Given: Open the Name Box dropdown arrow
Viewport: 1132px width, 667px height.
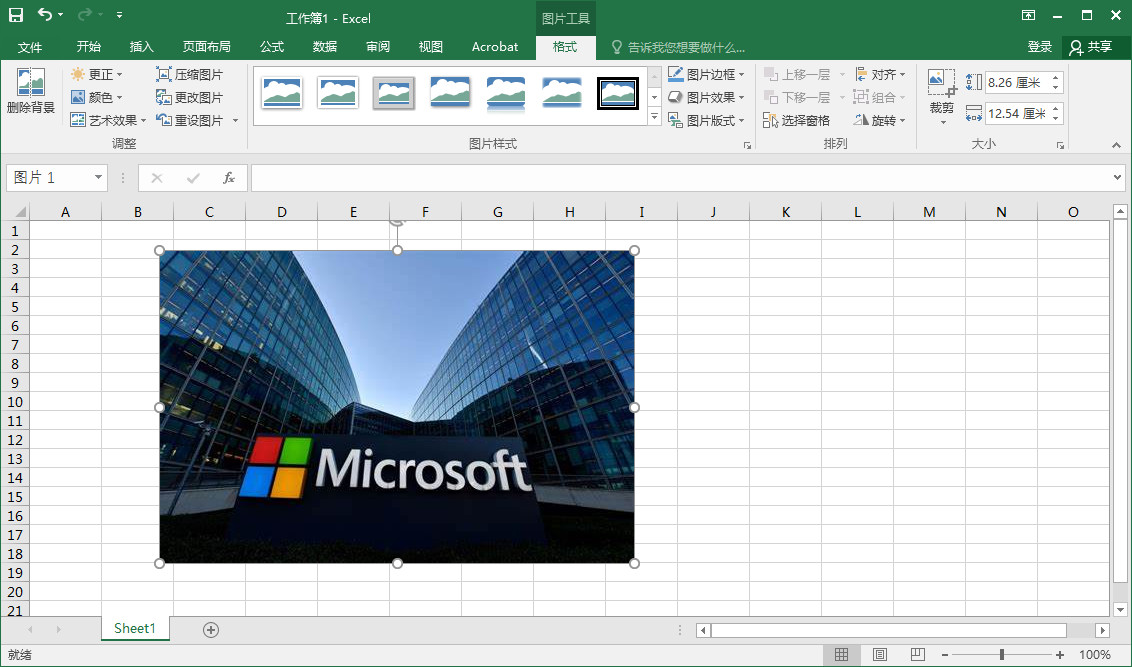Looking at the screenshot, I should (98, 178).
